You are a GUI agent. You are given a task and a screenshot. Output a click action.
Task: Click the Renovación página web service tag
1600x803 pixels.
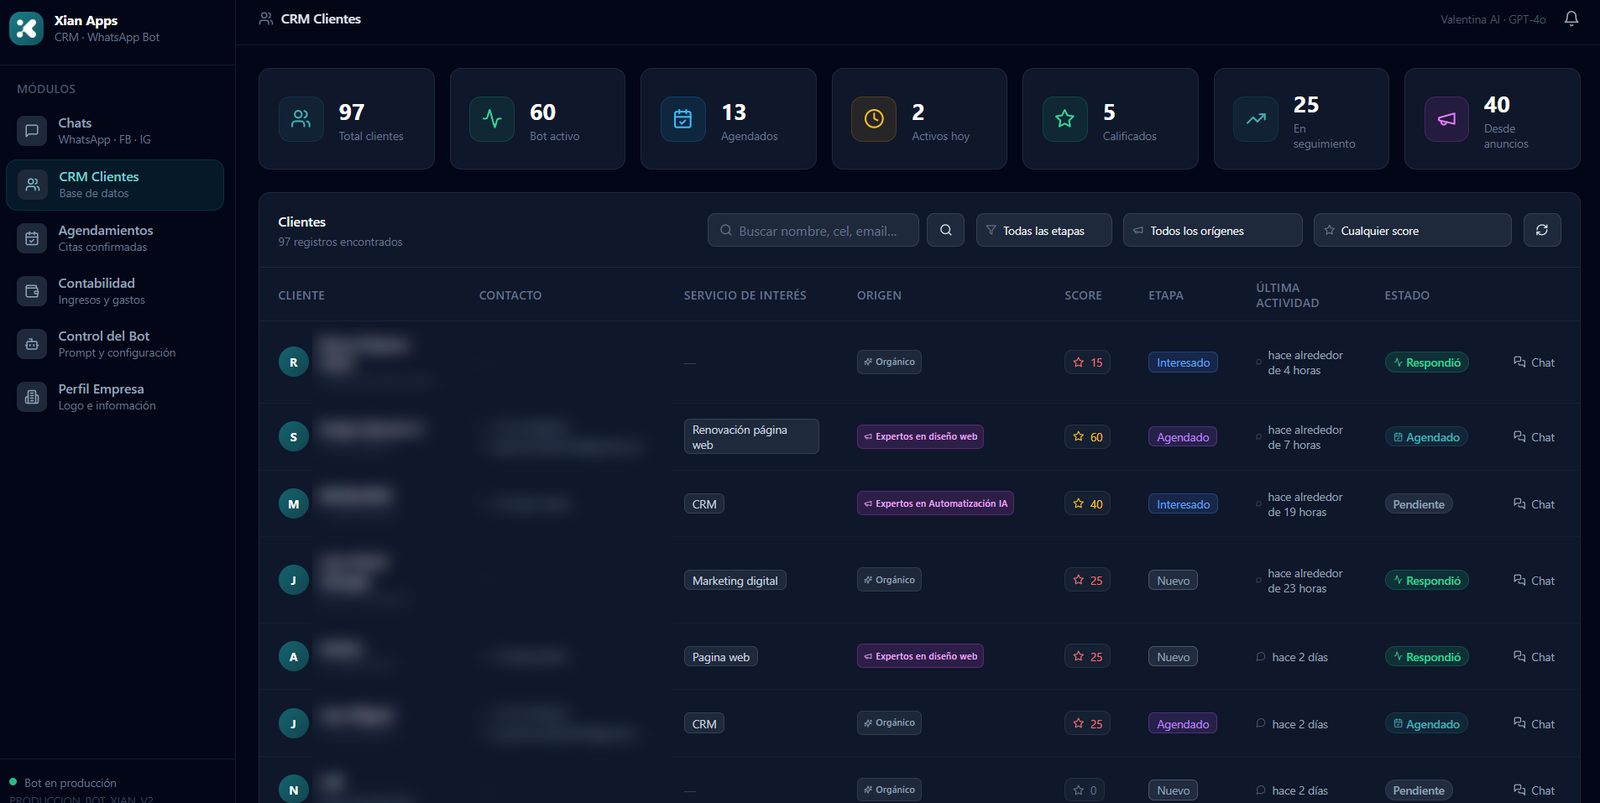point(751,436)
